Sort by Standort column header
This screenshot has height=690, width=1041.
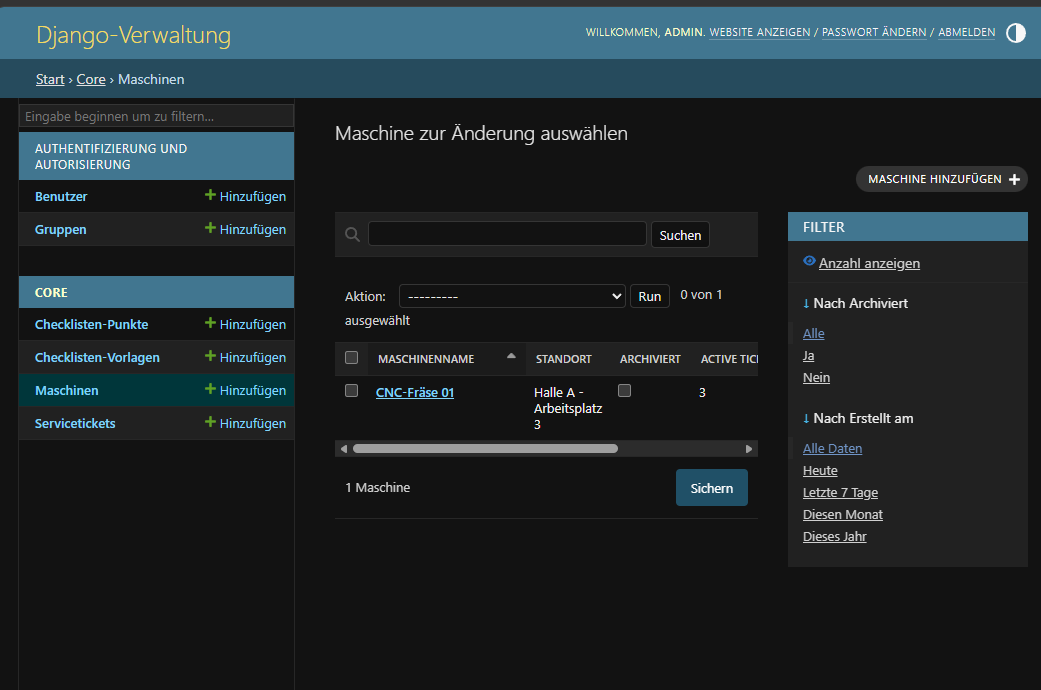(564, 359)
